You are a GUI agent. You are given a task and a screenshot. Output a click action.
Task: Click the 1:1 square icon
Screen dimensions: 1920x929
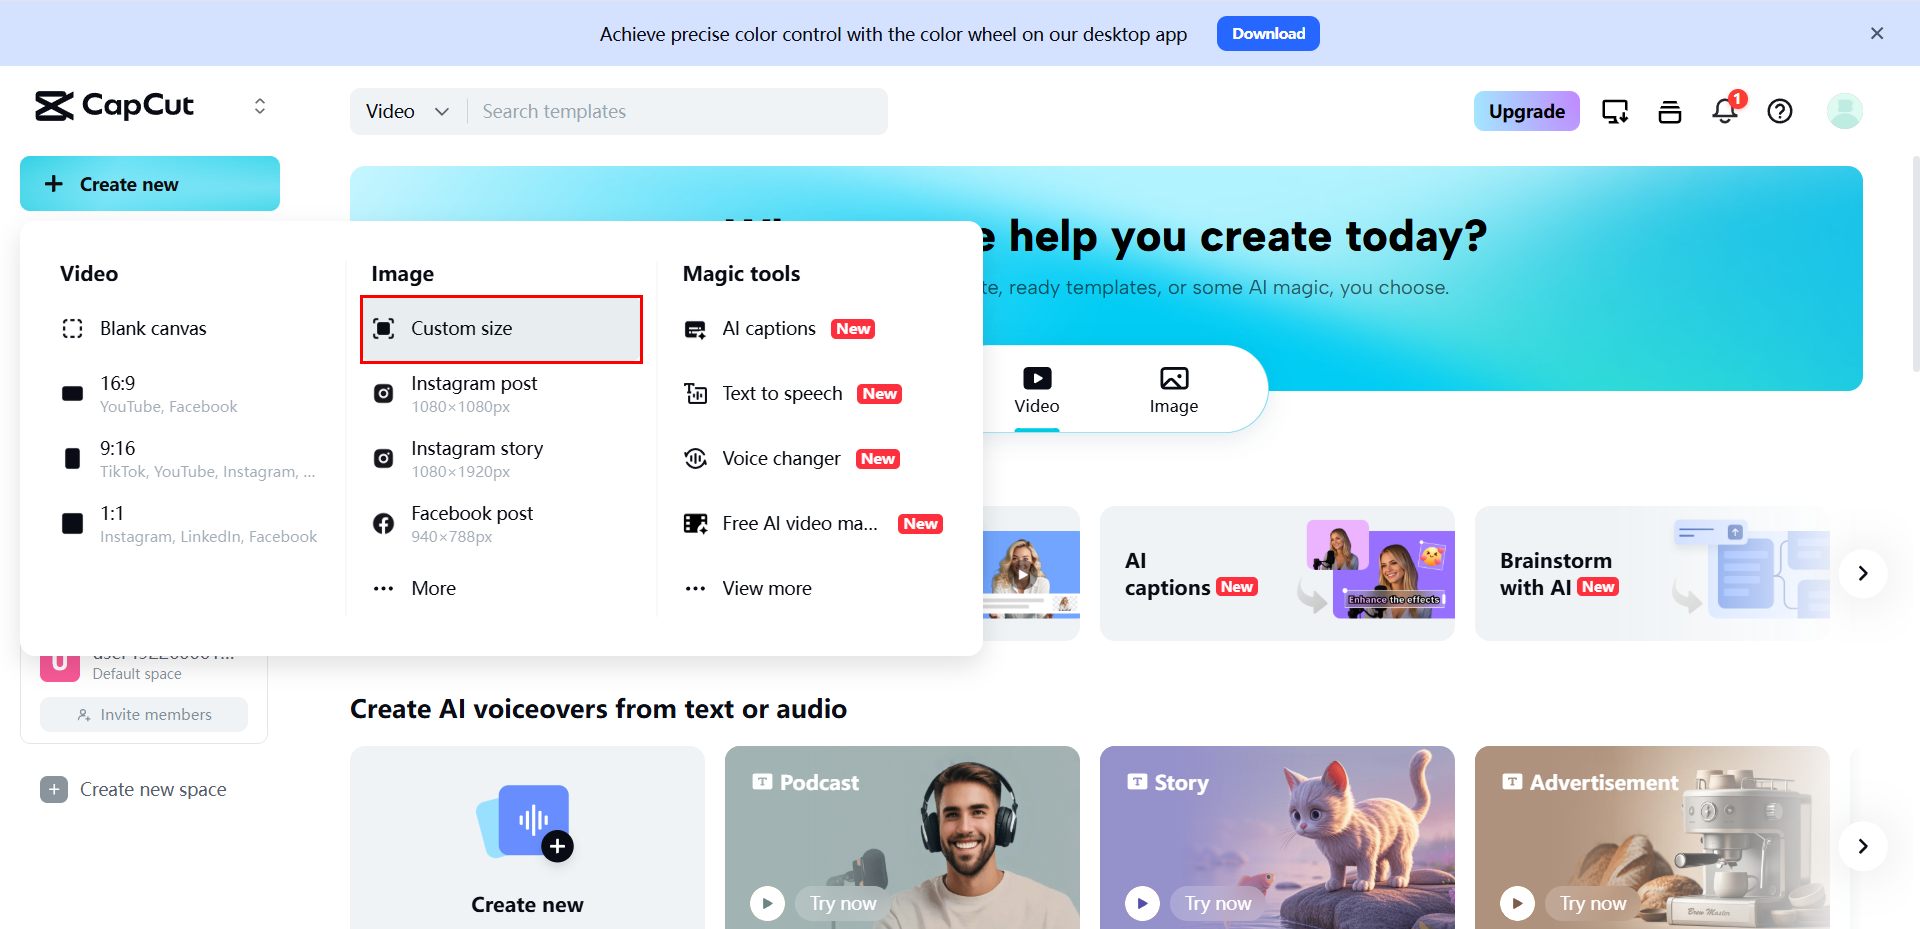72,524
